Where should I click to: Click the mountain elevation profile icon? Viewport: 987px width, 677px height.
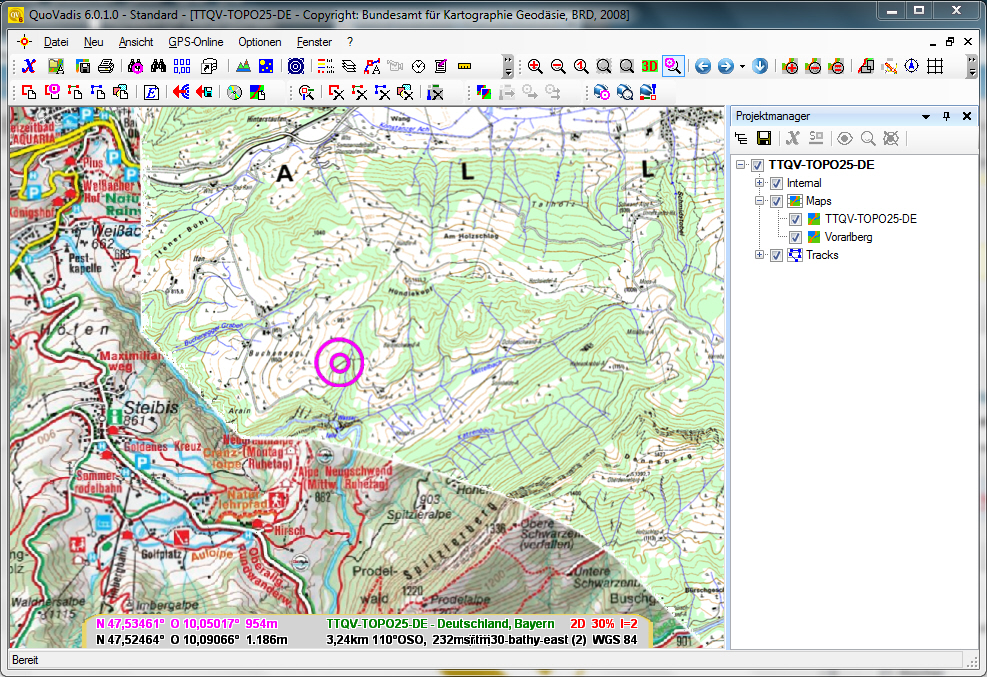[243, 66]
